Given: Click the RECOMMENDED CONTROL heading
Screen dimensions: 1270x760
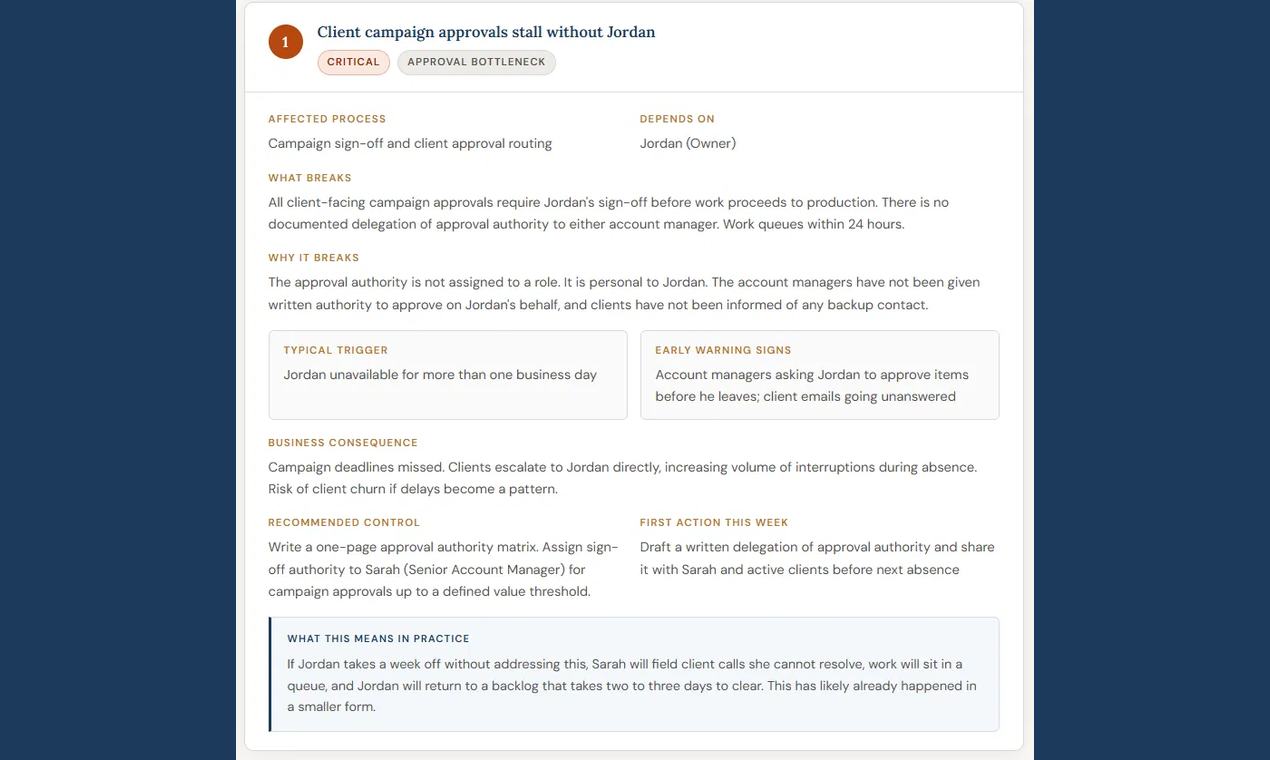Looking at the screenshot, I should (344, 523).
